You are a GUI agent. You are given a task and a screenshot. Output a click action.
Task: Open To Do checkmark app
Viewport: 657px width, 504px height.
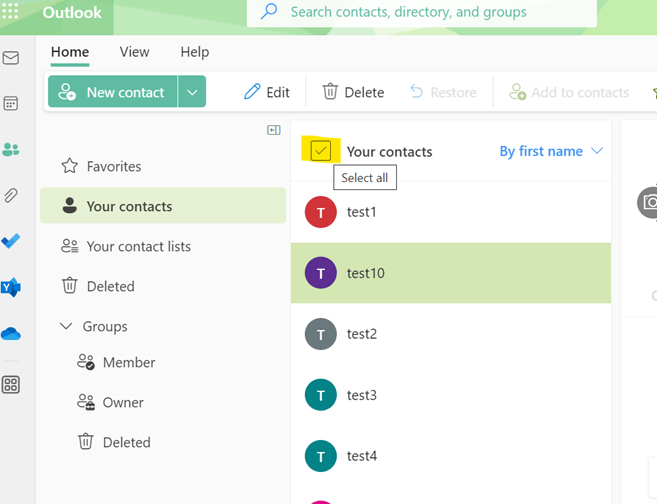tap(10, 241)
